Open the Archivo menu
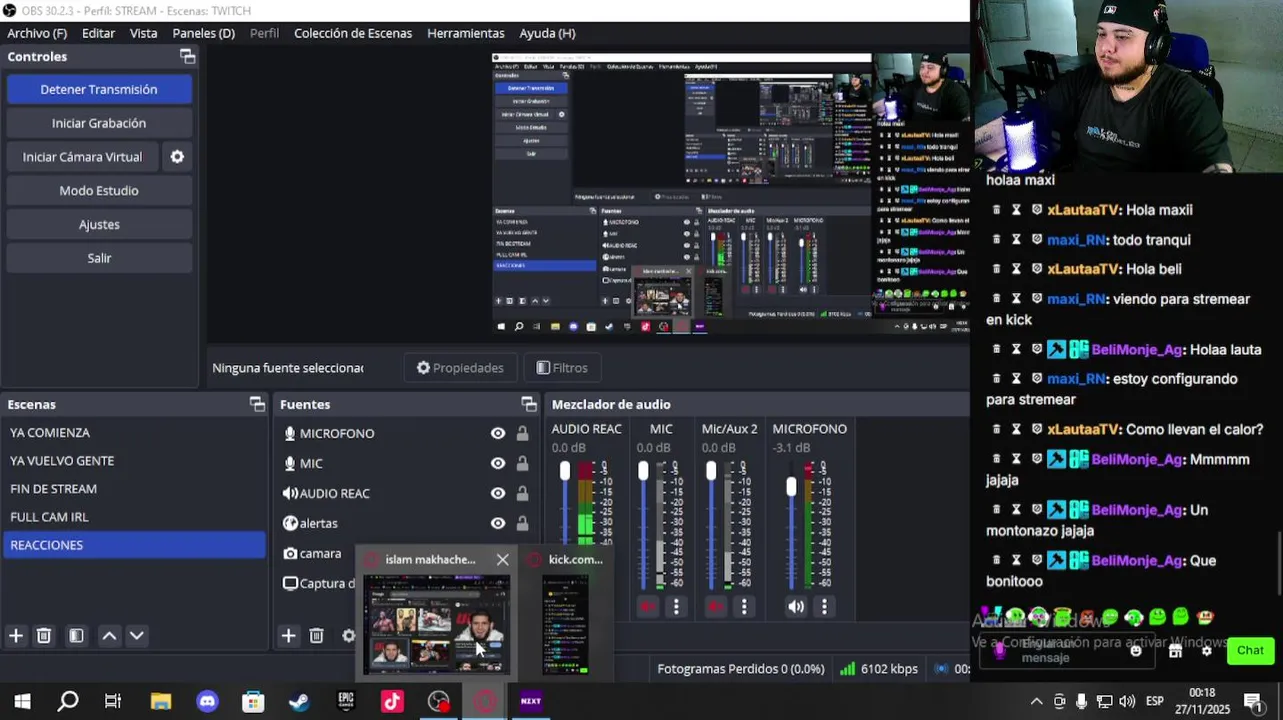The width and height of the screenshot is (1283, 720). 37,33
